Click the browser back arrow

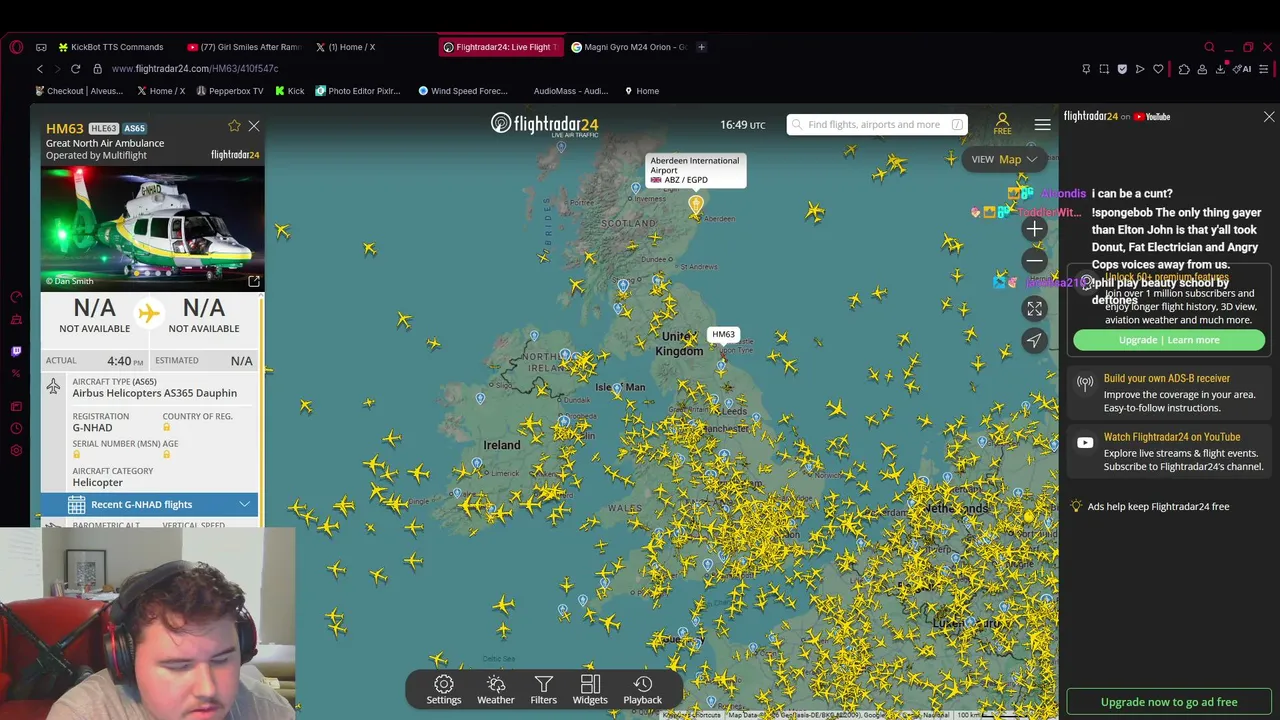pyautogui.click(x=40, y=69)
